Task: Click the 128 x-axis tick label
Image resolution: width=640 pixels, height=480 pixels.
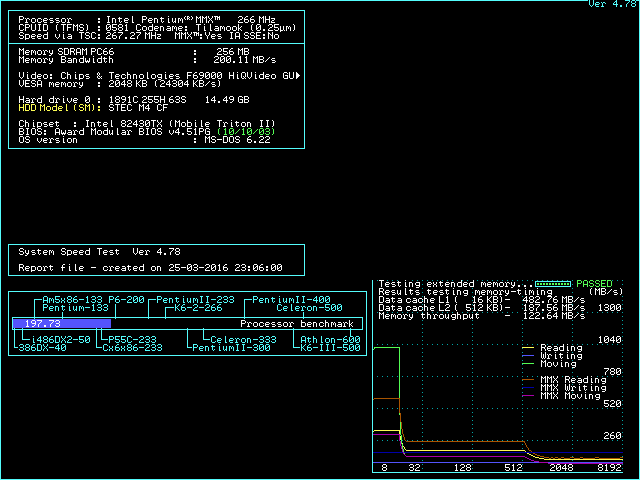Action: tap(462, 468)
